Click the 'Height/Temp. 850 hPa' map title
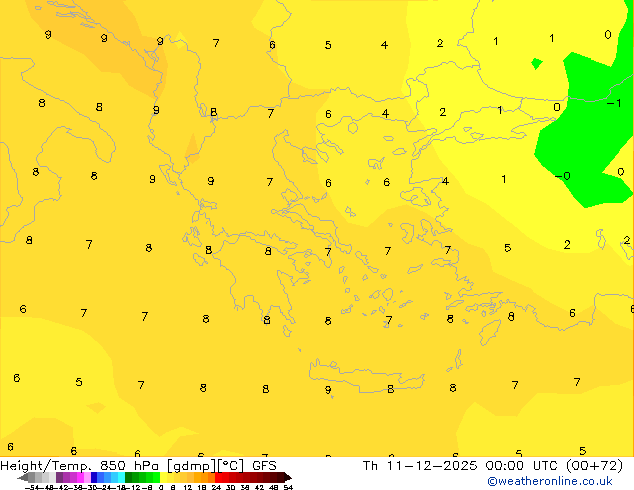 [79, 466]
